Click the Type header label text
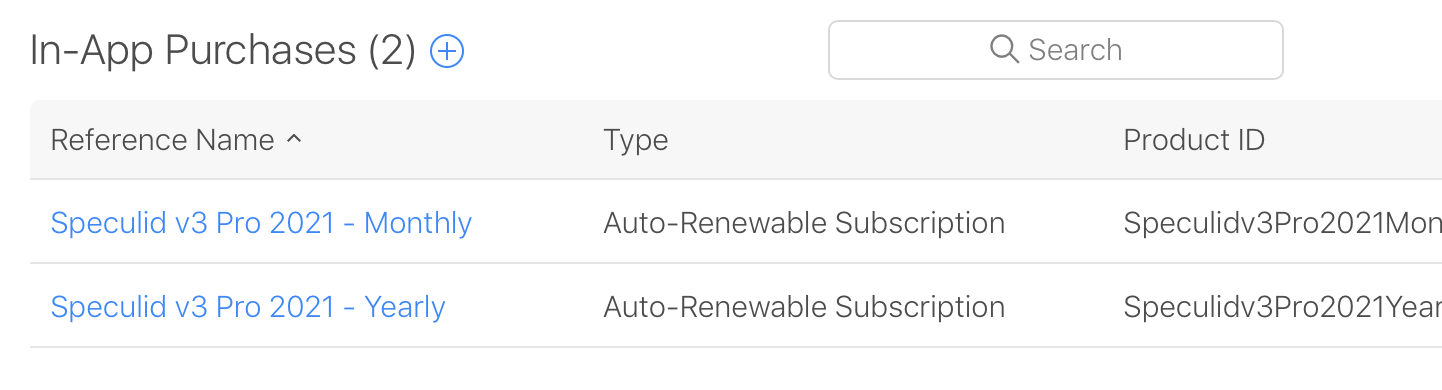 click(x=636, y=140)
